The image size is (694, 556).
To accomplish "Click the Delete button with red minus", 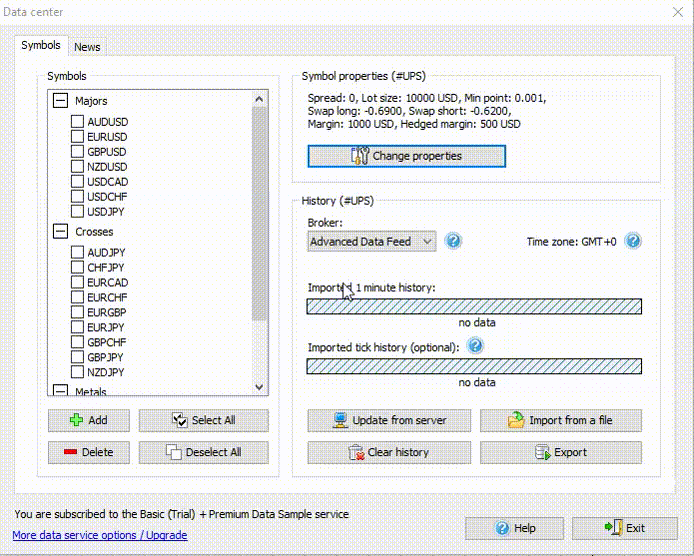I will pyautogui.click(x=89, y=452).
